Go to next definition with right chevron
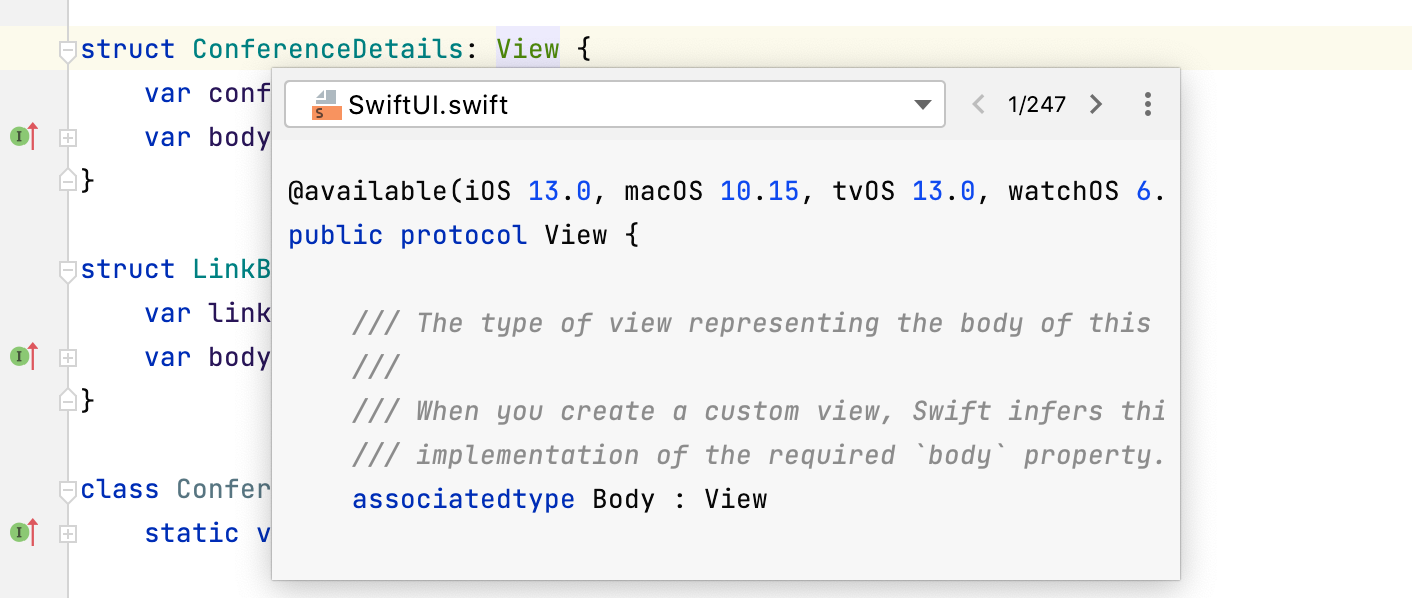1412x598 pixels. pyautogui.click(x=1096, y=104)
